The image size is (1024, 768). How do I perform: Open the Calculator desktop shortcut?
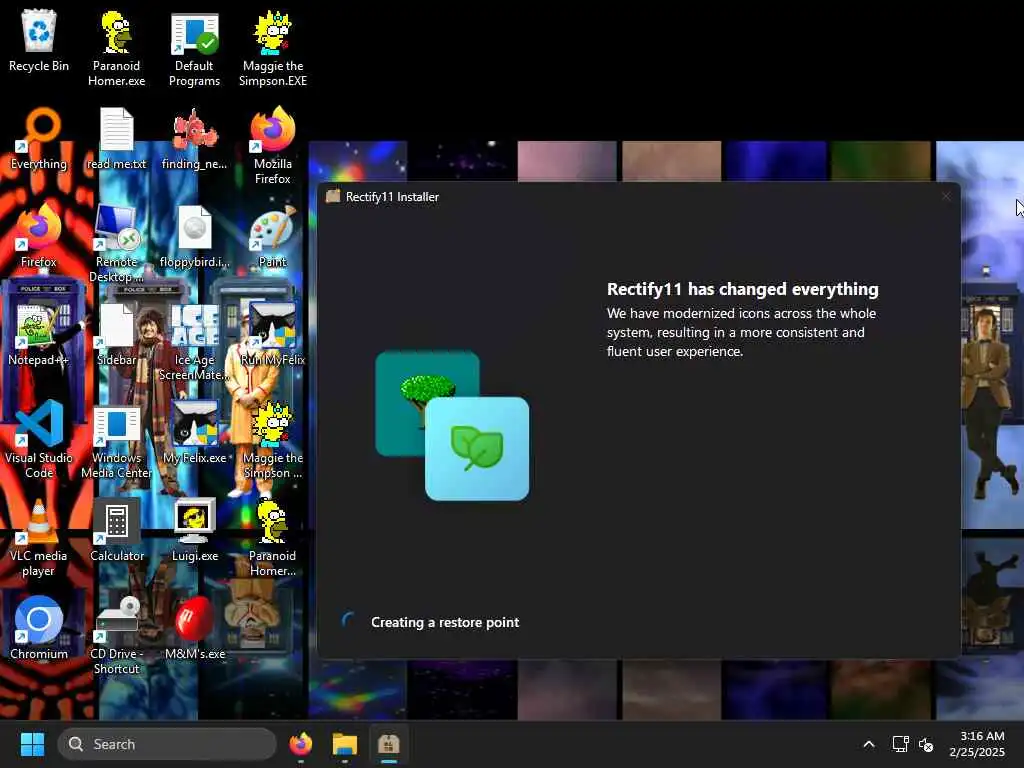116,531
